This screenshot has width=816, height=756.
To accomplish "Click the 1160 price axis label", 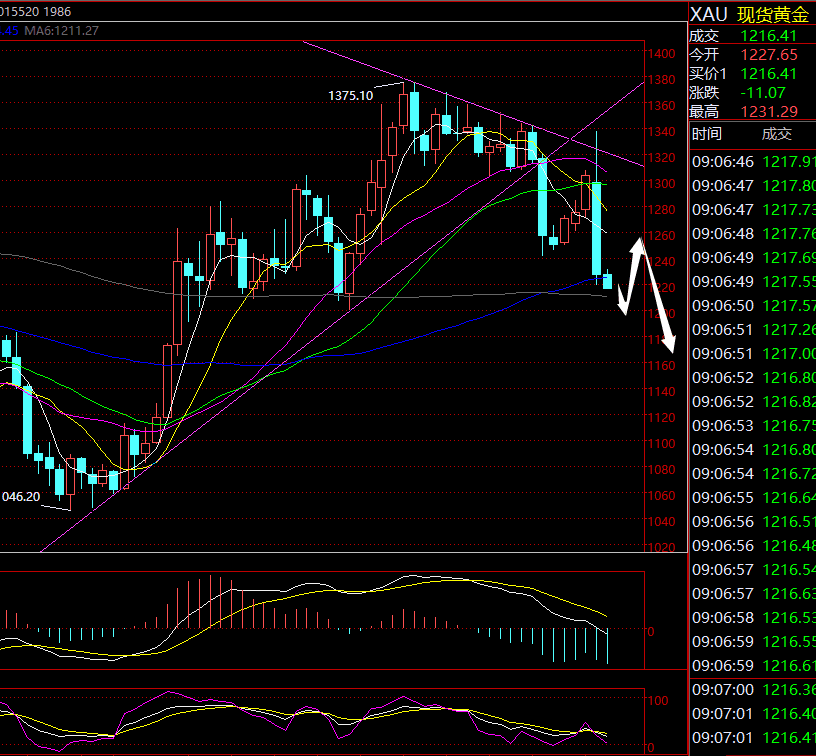I will click(x=661, y=366).
